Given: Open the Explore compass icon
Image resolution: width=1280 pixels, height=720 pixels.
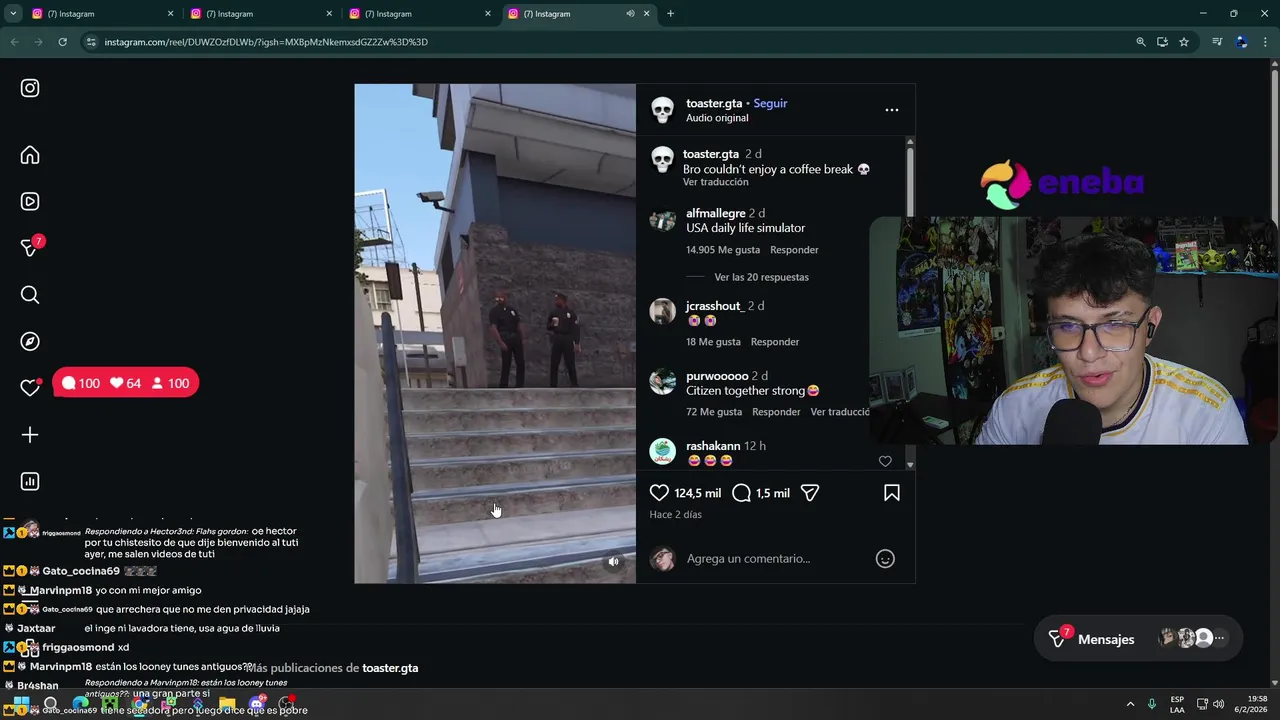Looking at the screenshot, I should tap(30, 341).
